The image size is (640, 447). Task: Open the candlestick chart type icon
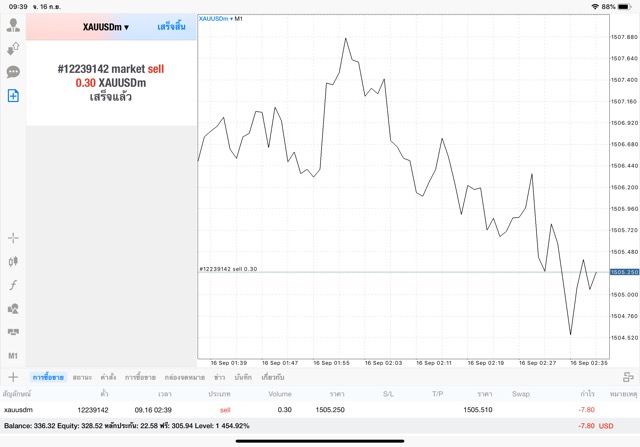pyautogui.click(x=13, y=261)
